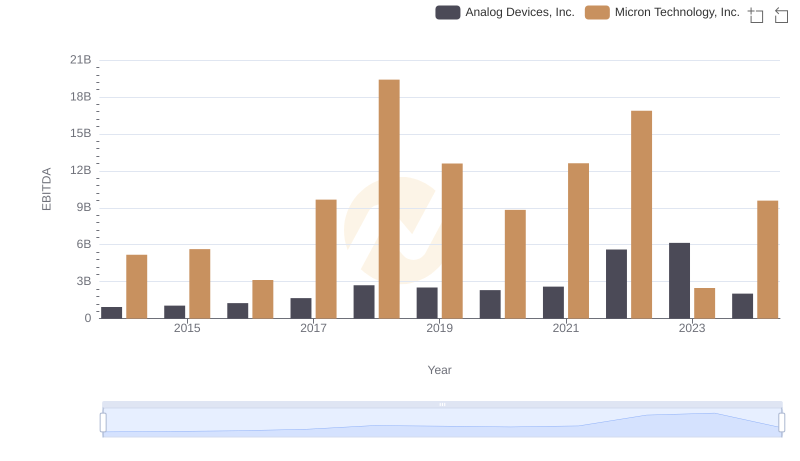The height and width of the screenshot is (461, 800).
Task: Click the 21B y-axis label
Action: 81,60
